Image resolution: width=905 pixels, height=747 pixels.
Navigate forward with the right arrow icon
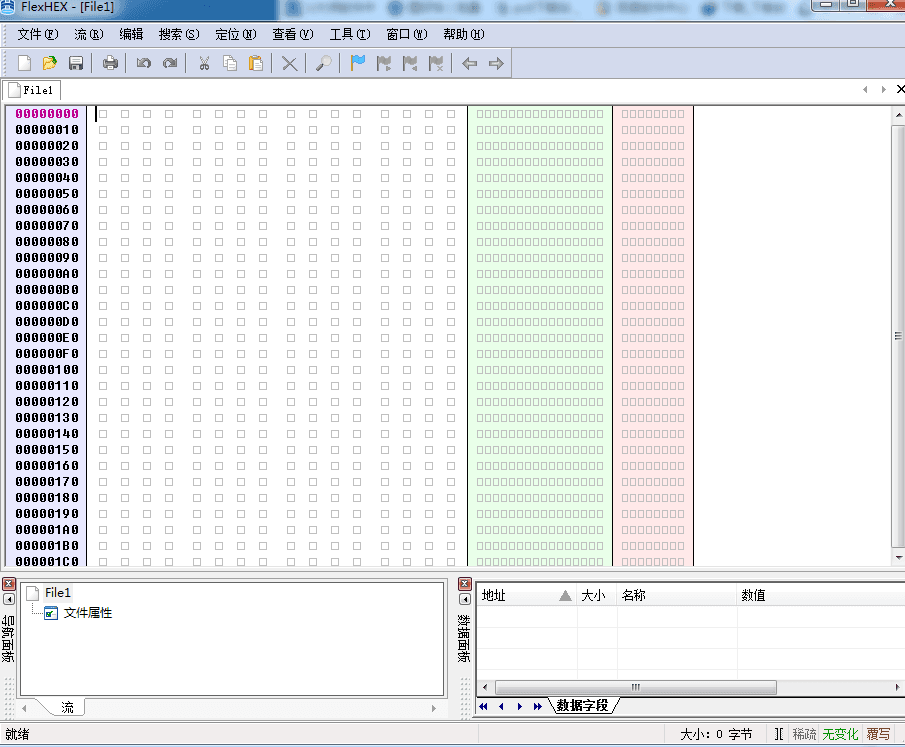(x=496, y=63)
